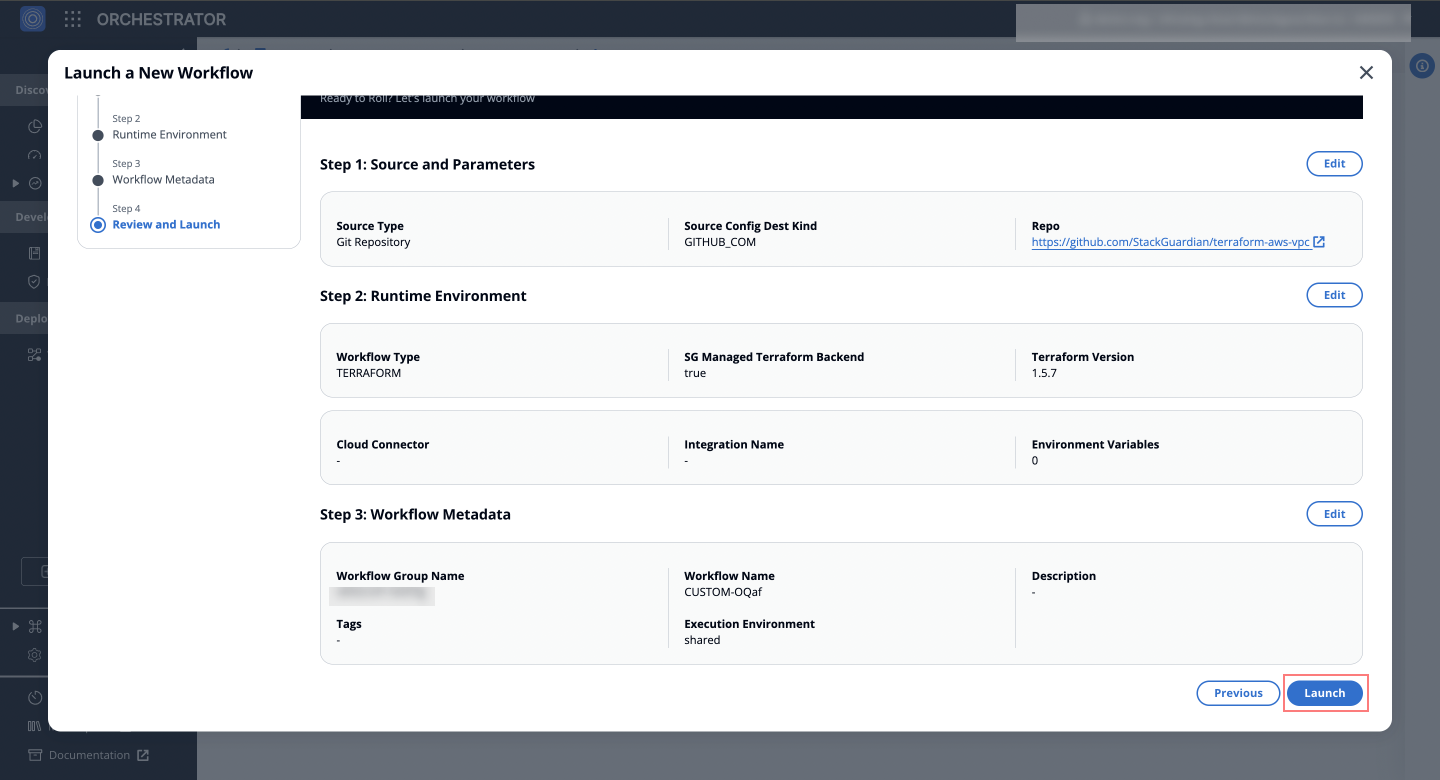This screenshot has width=1440, height=780.
Task: Click the Documentation archive box icon
Action: 35,755
